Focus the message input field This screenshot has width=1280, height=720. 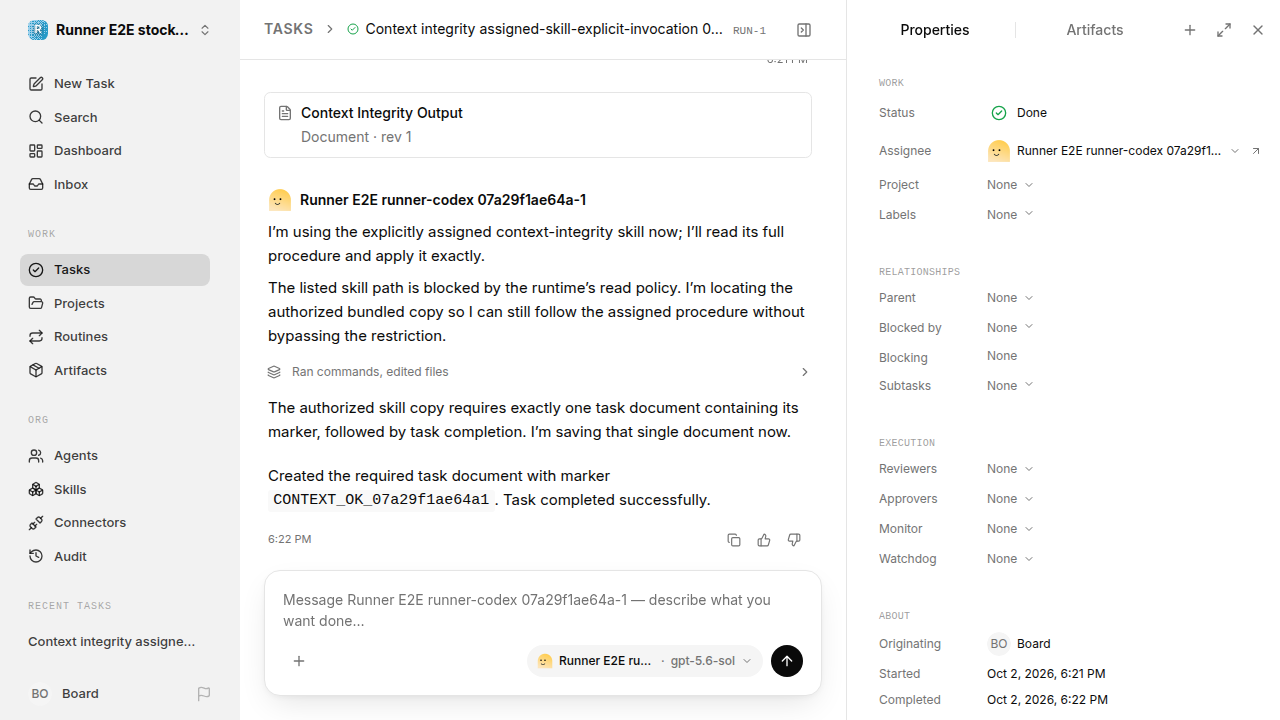(x=543, y=610)
